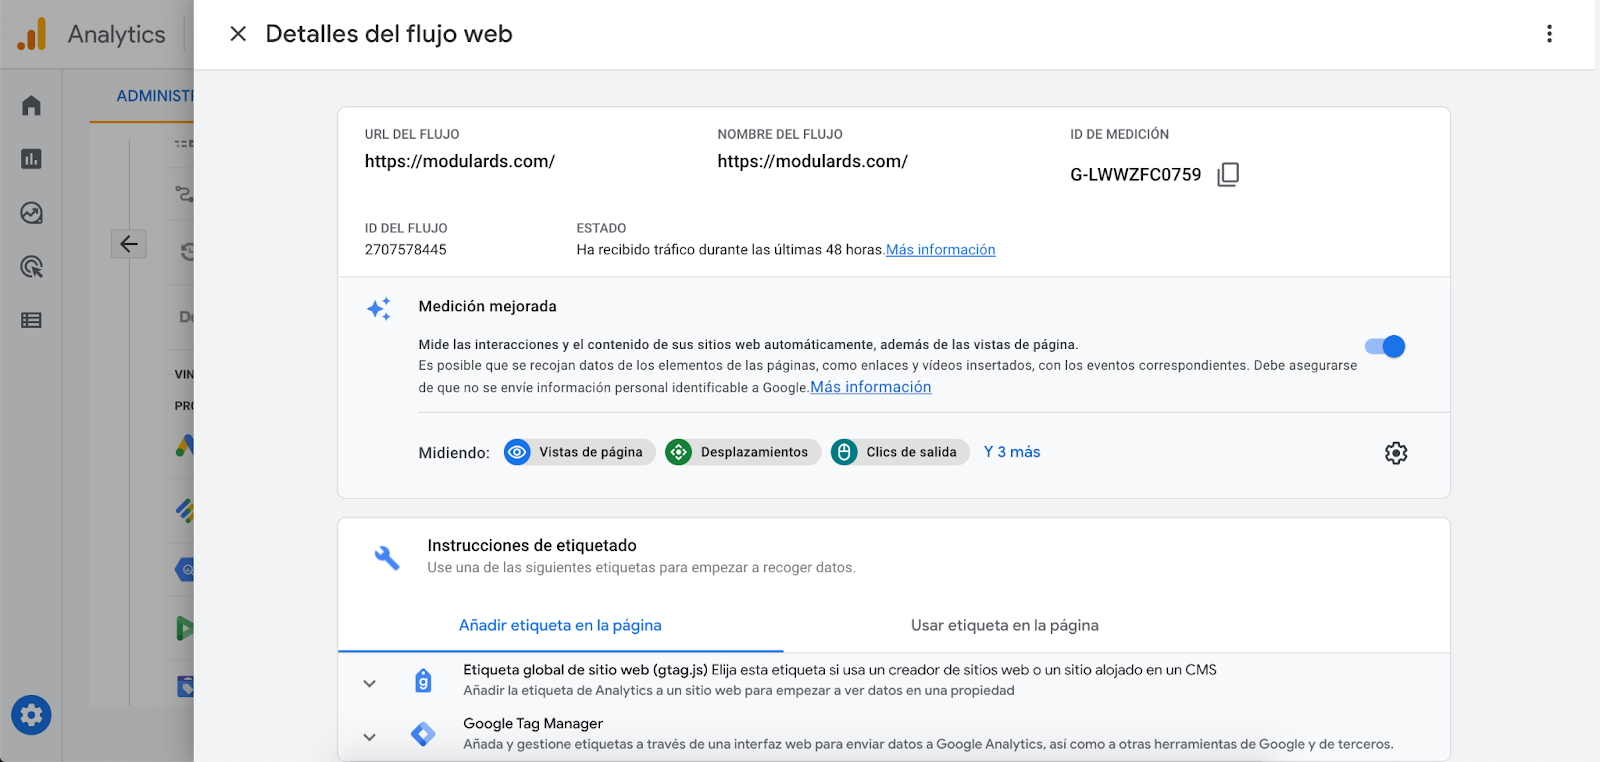Select Añadir etiqueta en la página tab
1600x762 pixels.
[560, 625]
